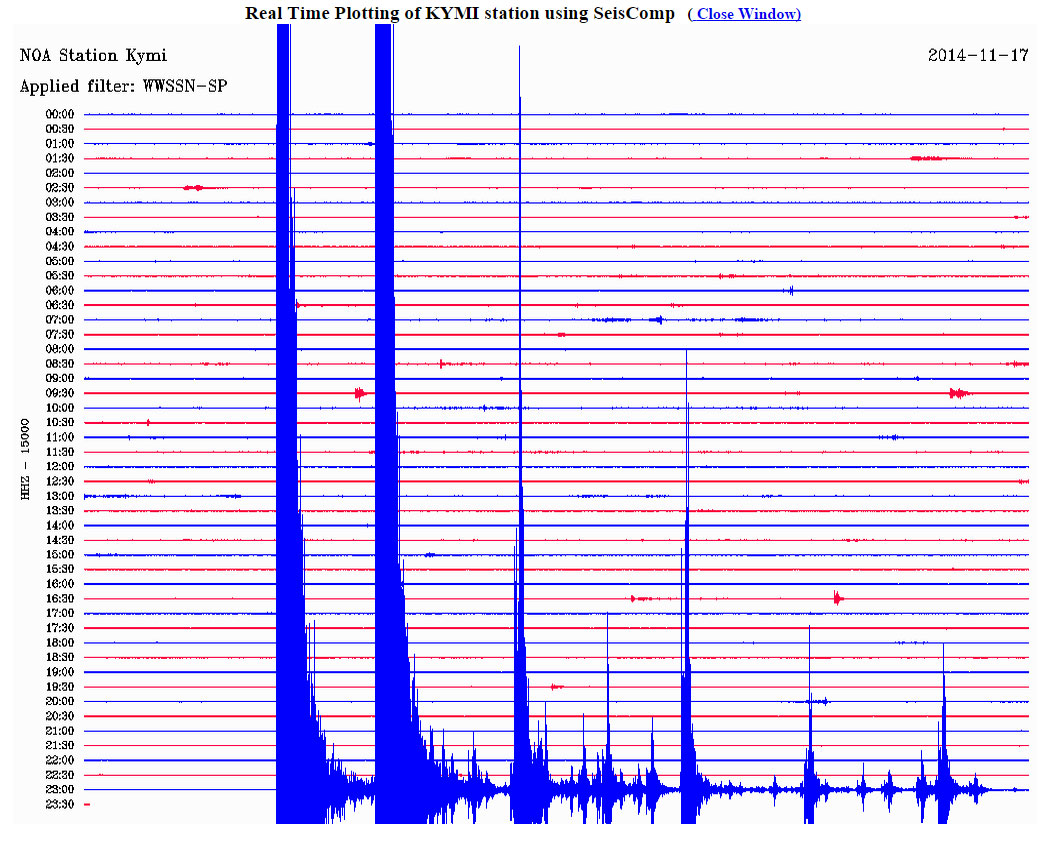Click the small blue event on the 06:00 trace
Screen dimensions: 1058x847
tap(791, 290)
